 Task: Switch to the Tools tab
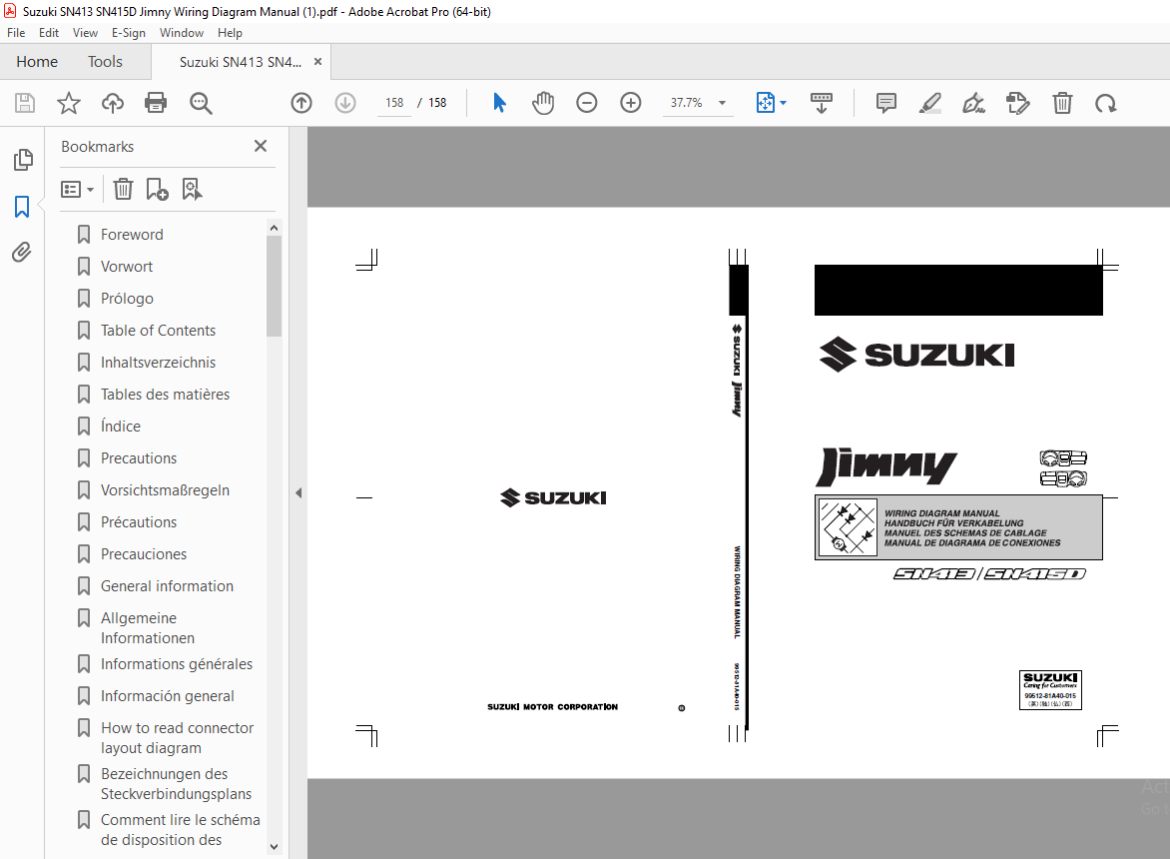(x=104, y=62)
